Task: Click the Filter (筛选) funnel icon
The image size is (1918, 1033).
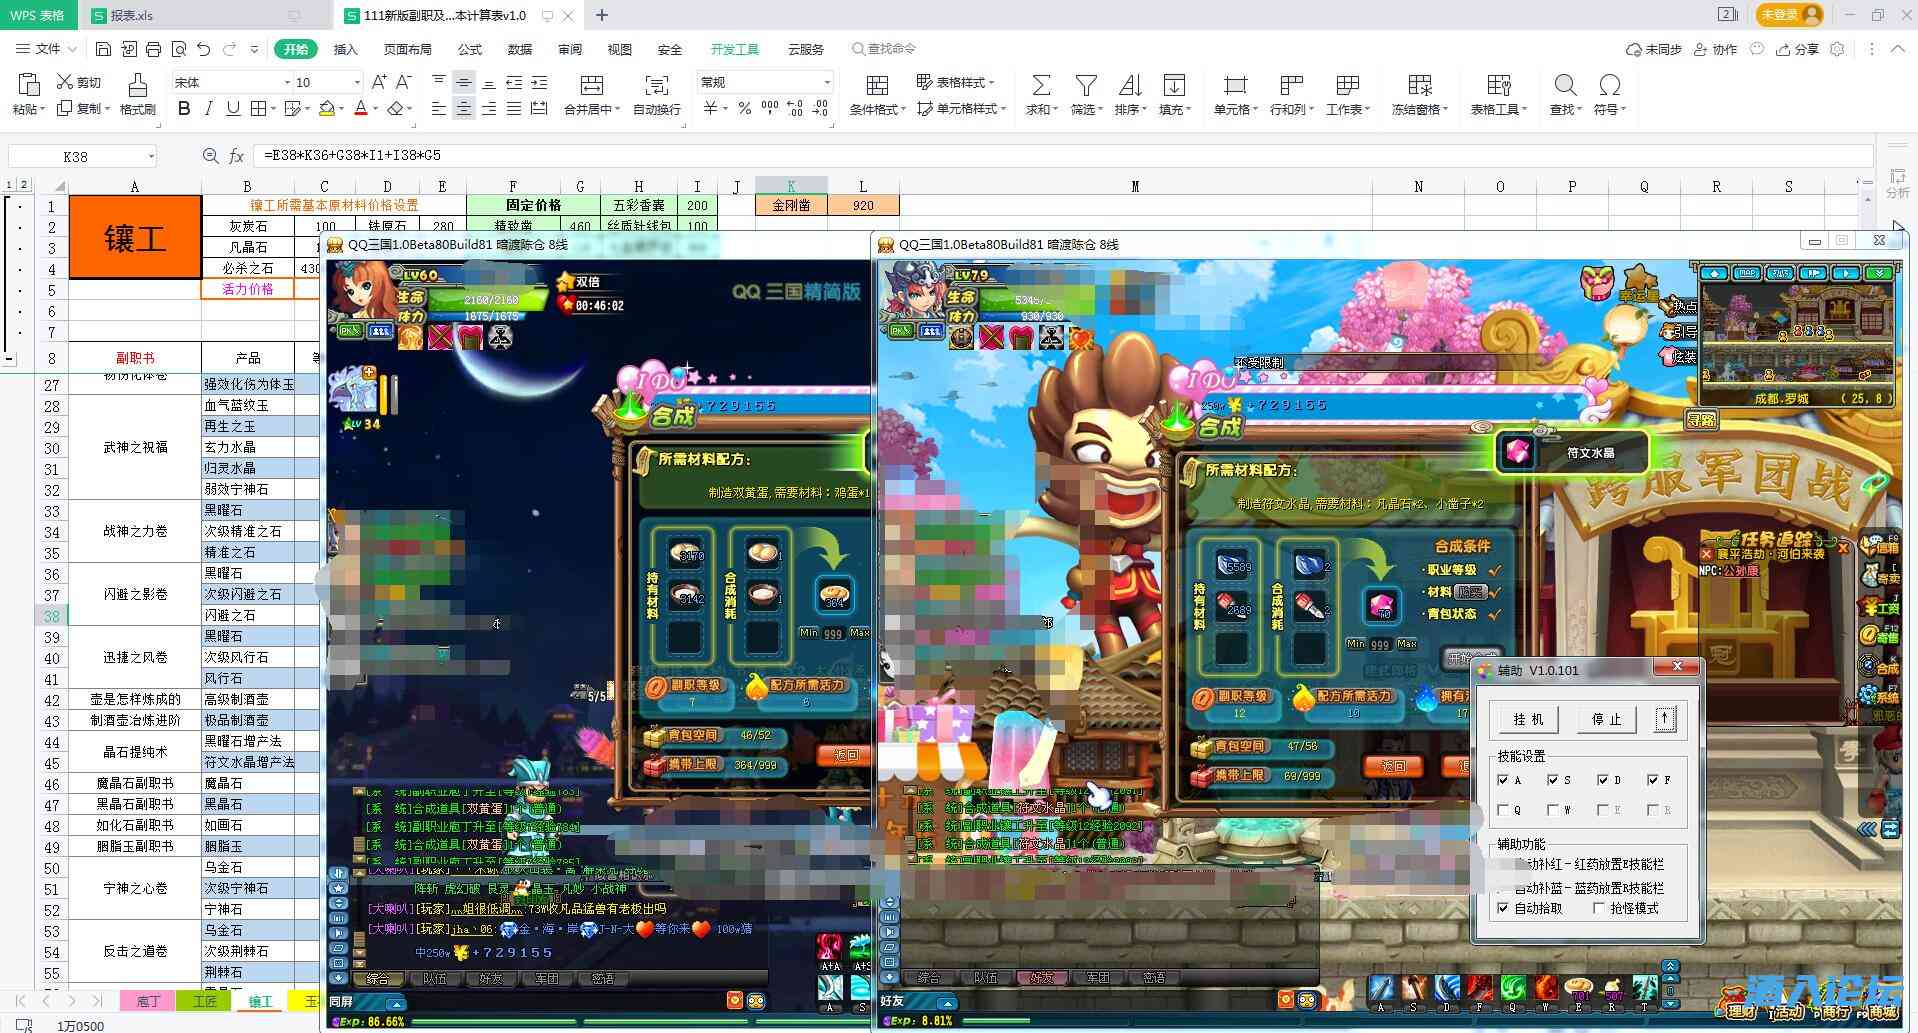Action: click(x=1085, y=85)
